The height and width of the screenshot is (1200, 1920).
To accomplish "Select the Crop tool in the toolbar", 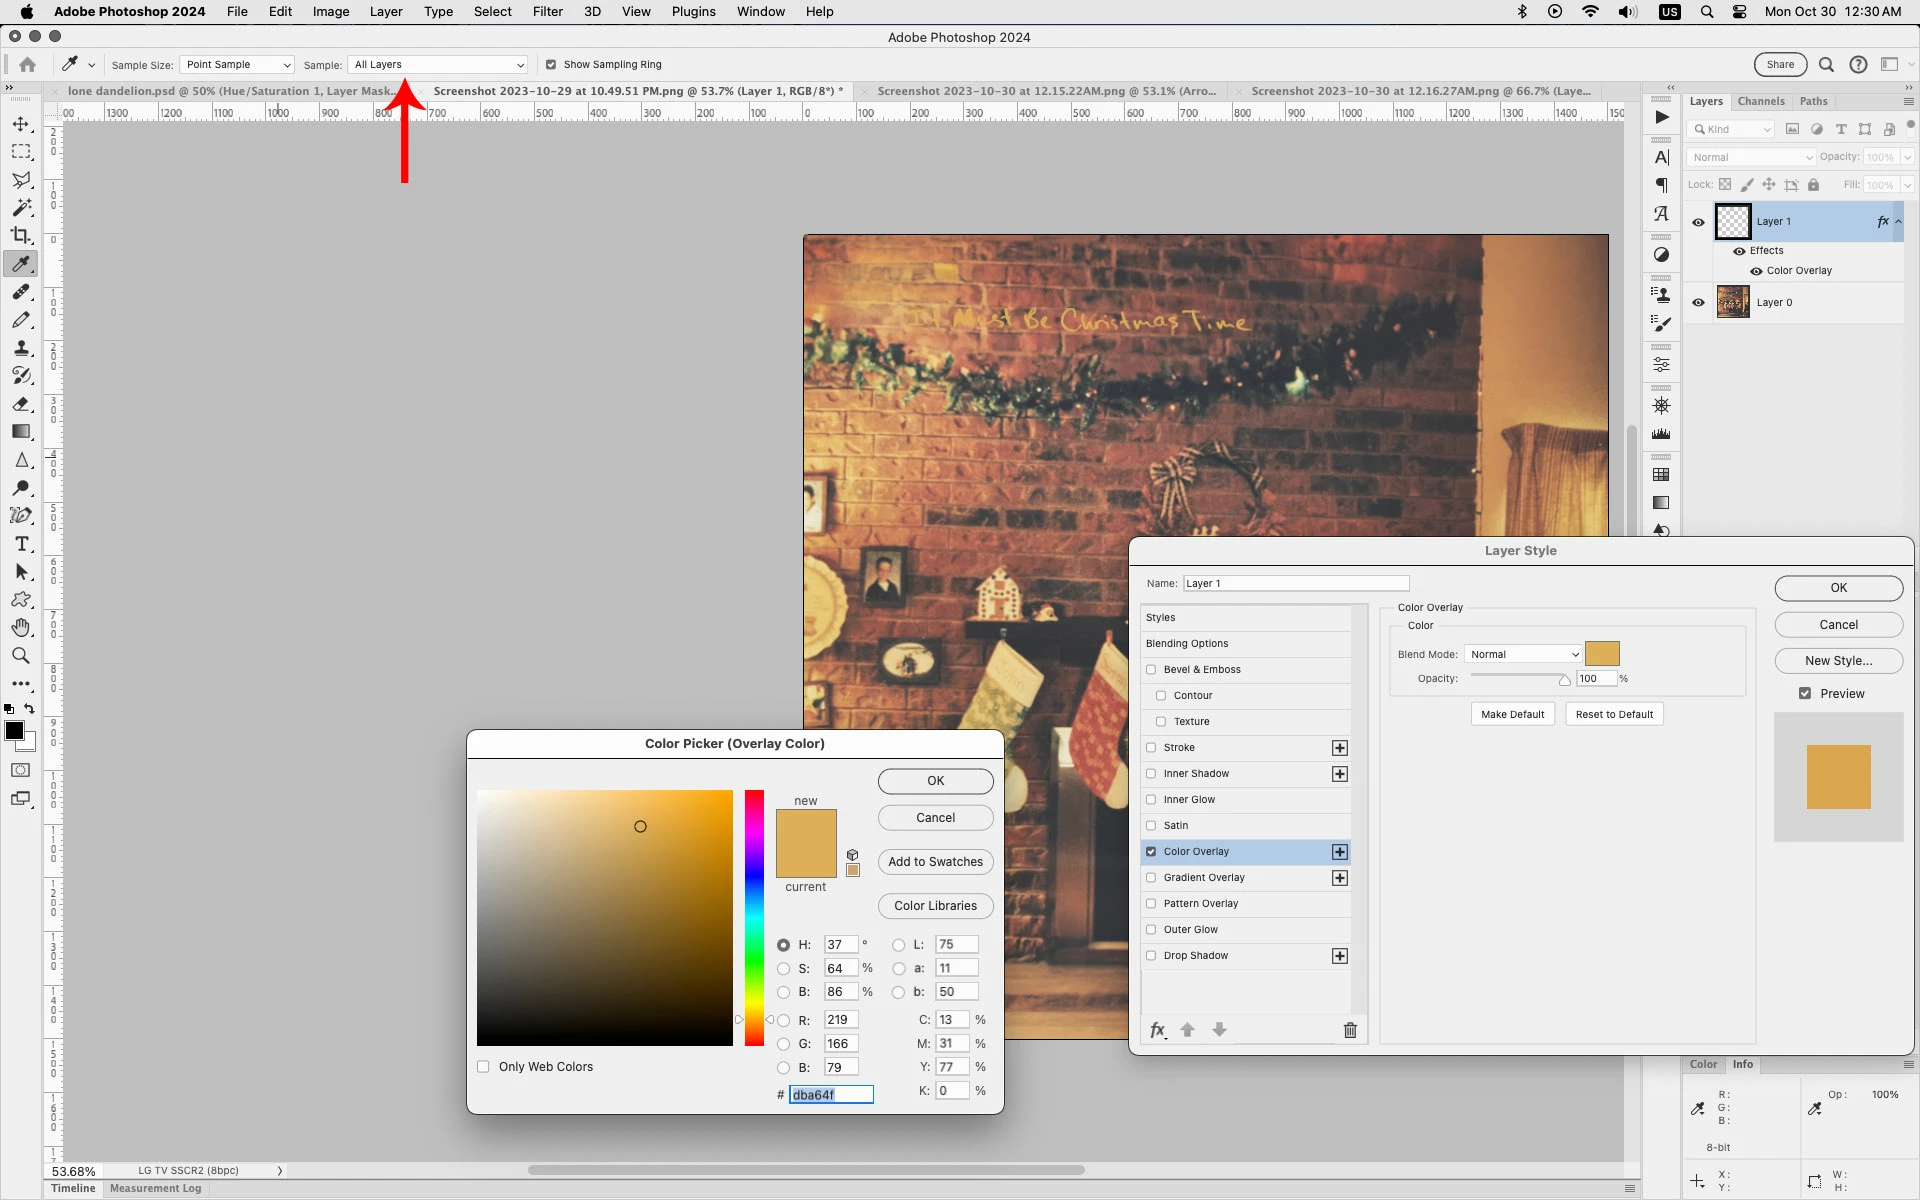I will [x=21, y=236].
